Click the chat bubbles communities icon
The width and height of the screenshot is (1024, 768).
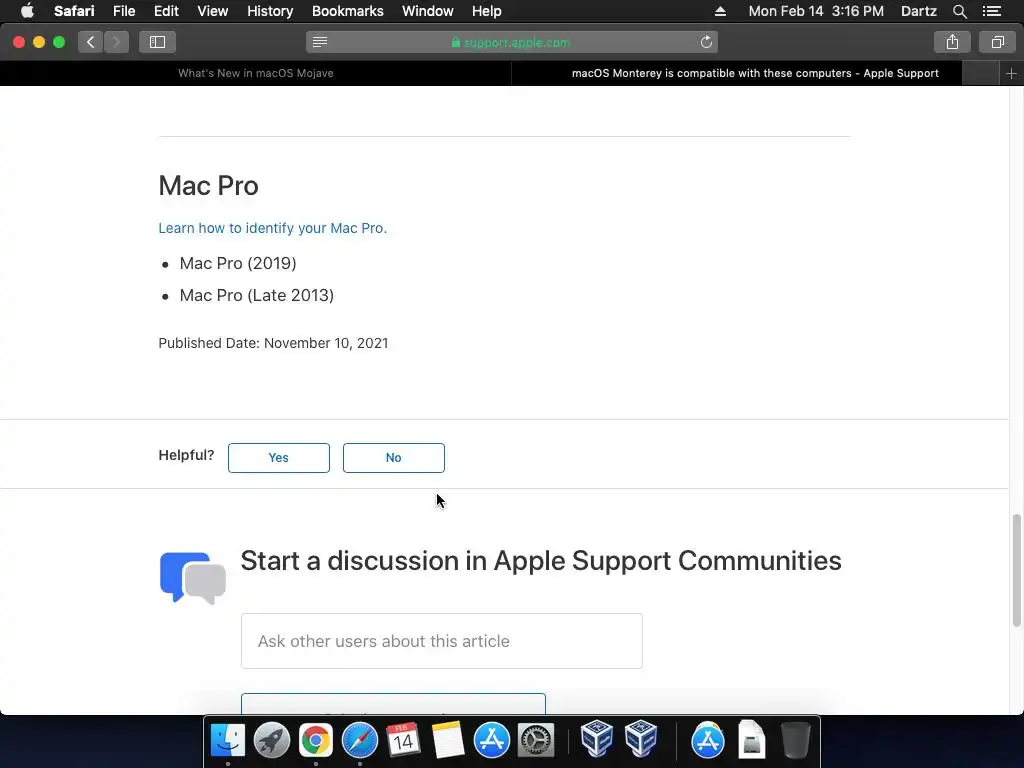[193, 578]
